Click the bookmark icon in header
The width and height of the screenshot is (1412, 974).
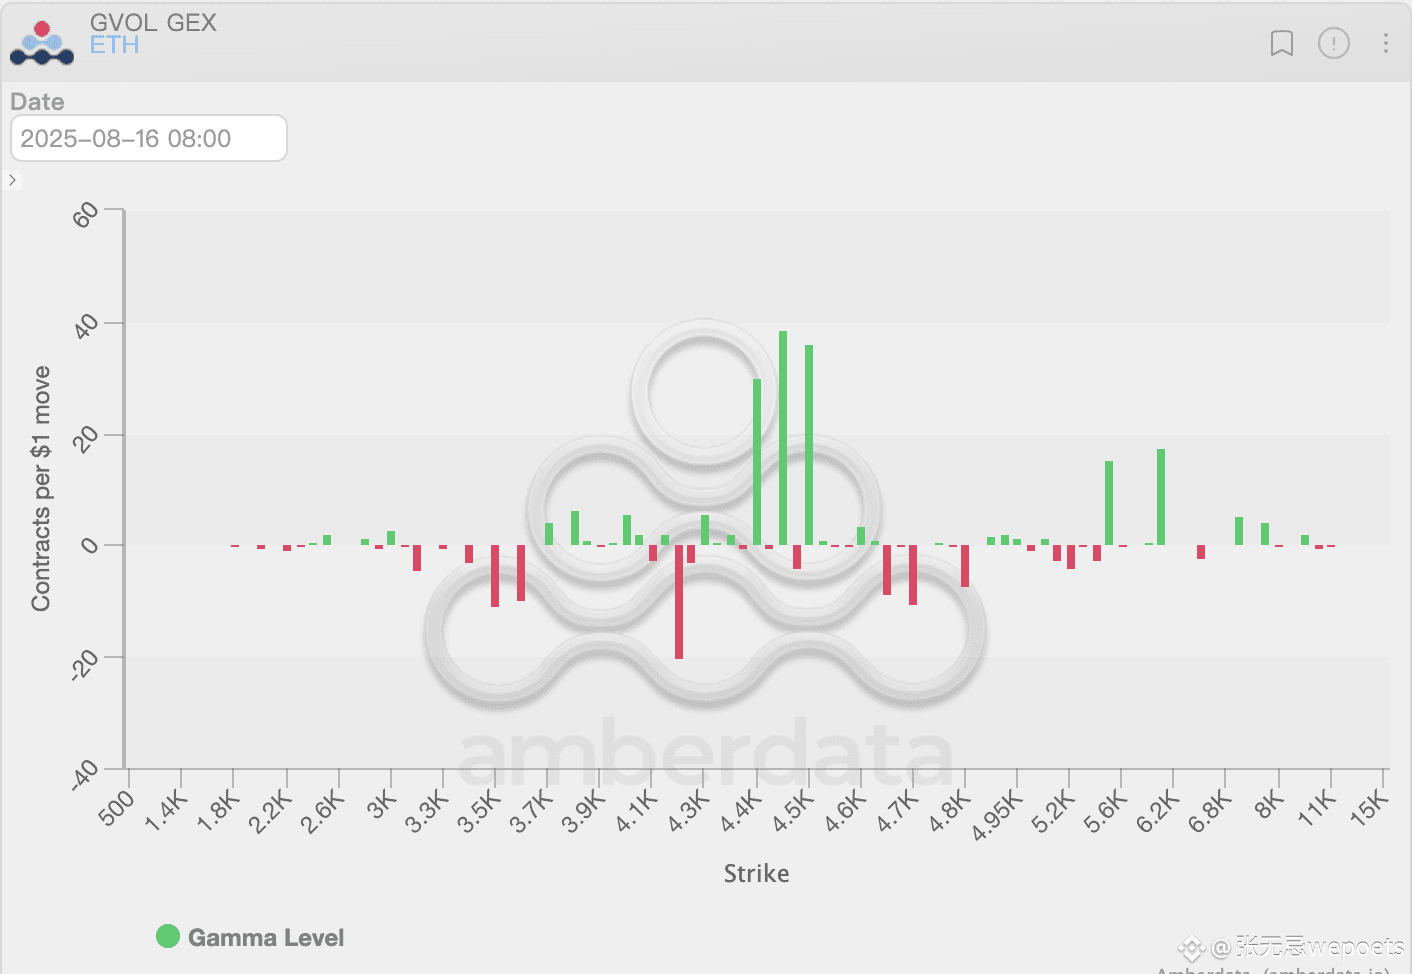pyautogui.click(x=1281, y=43)
